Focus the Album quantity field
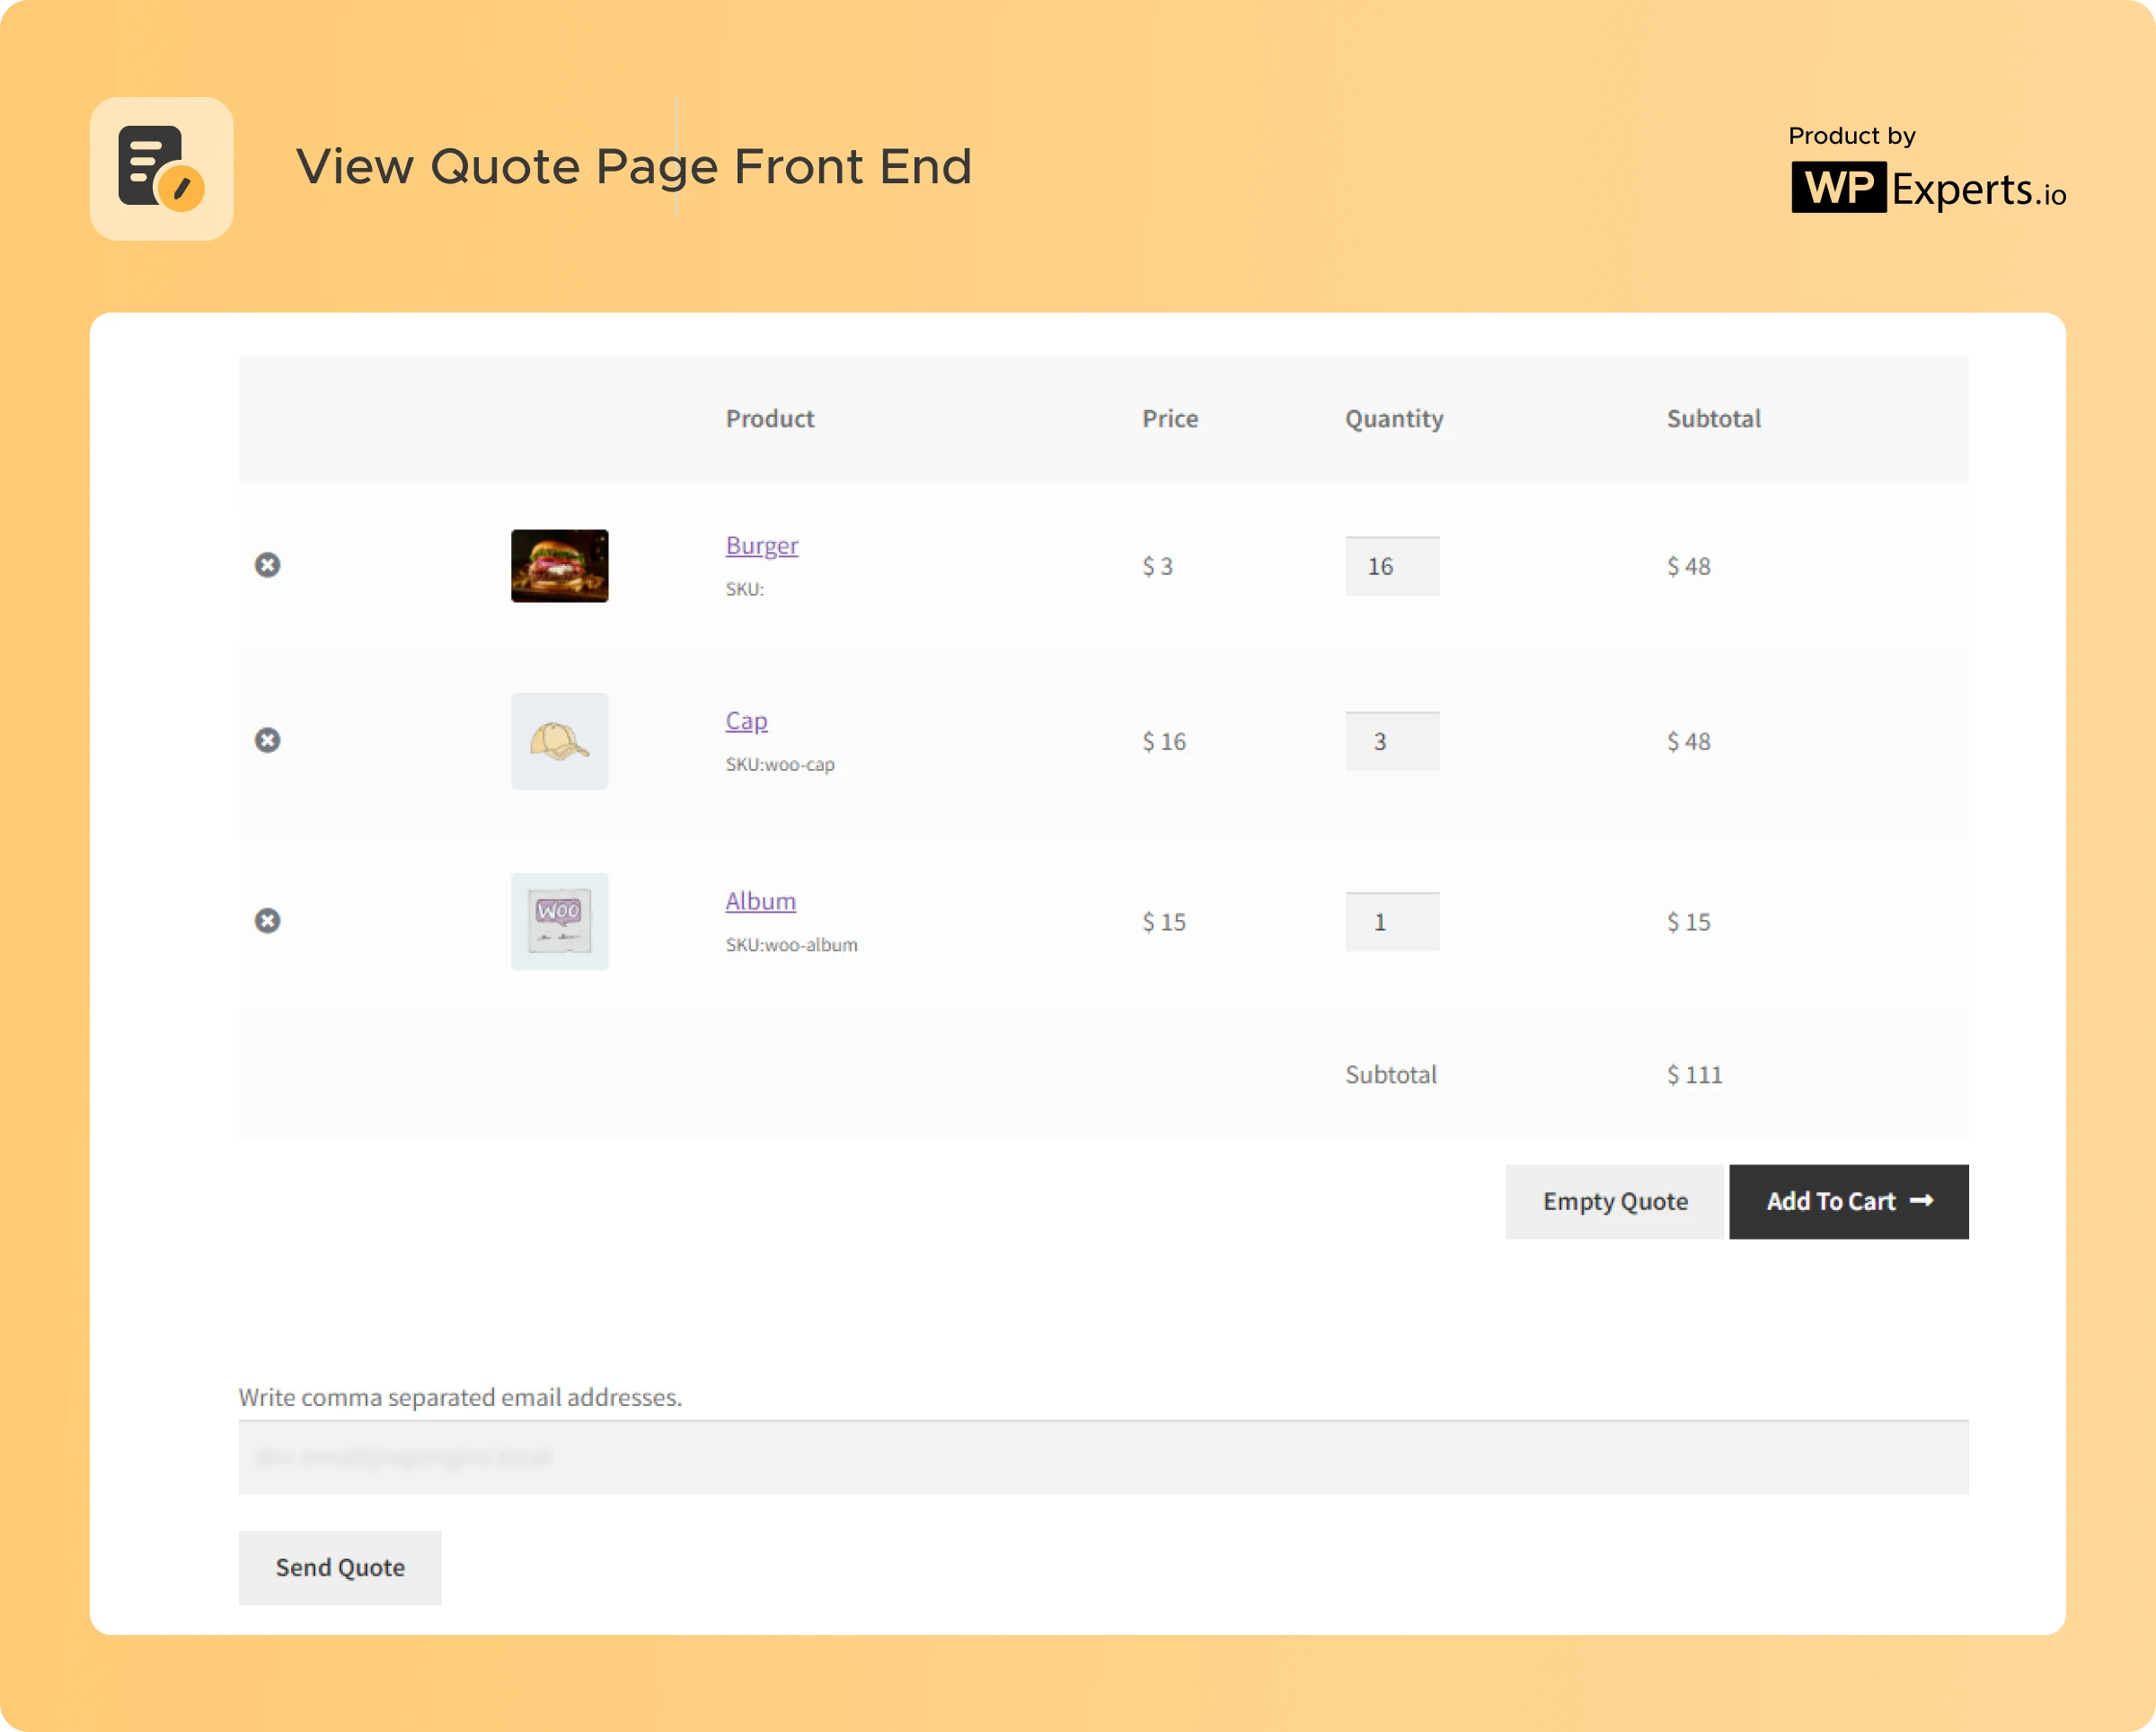The height and width of the screenshot is (1732, 2156). pyautogui.click(x=1392, y=921)
